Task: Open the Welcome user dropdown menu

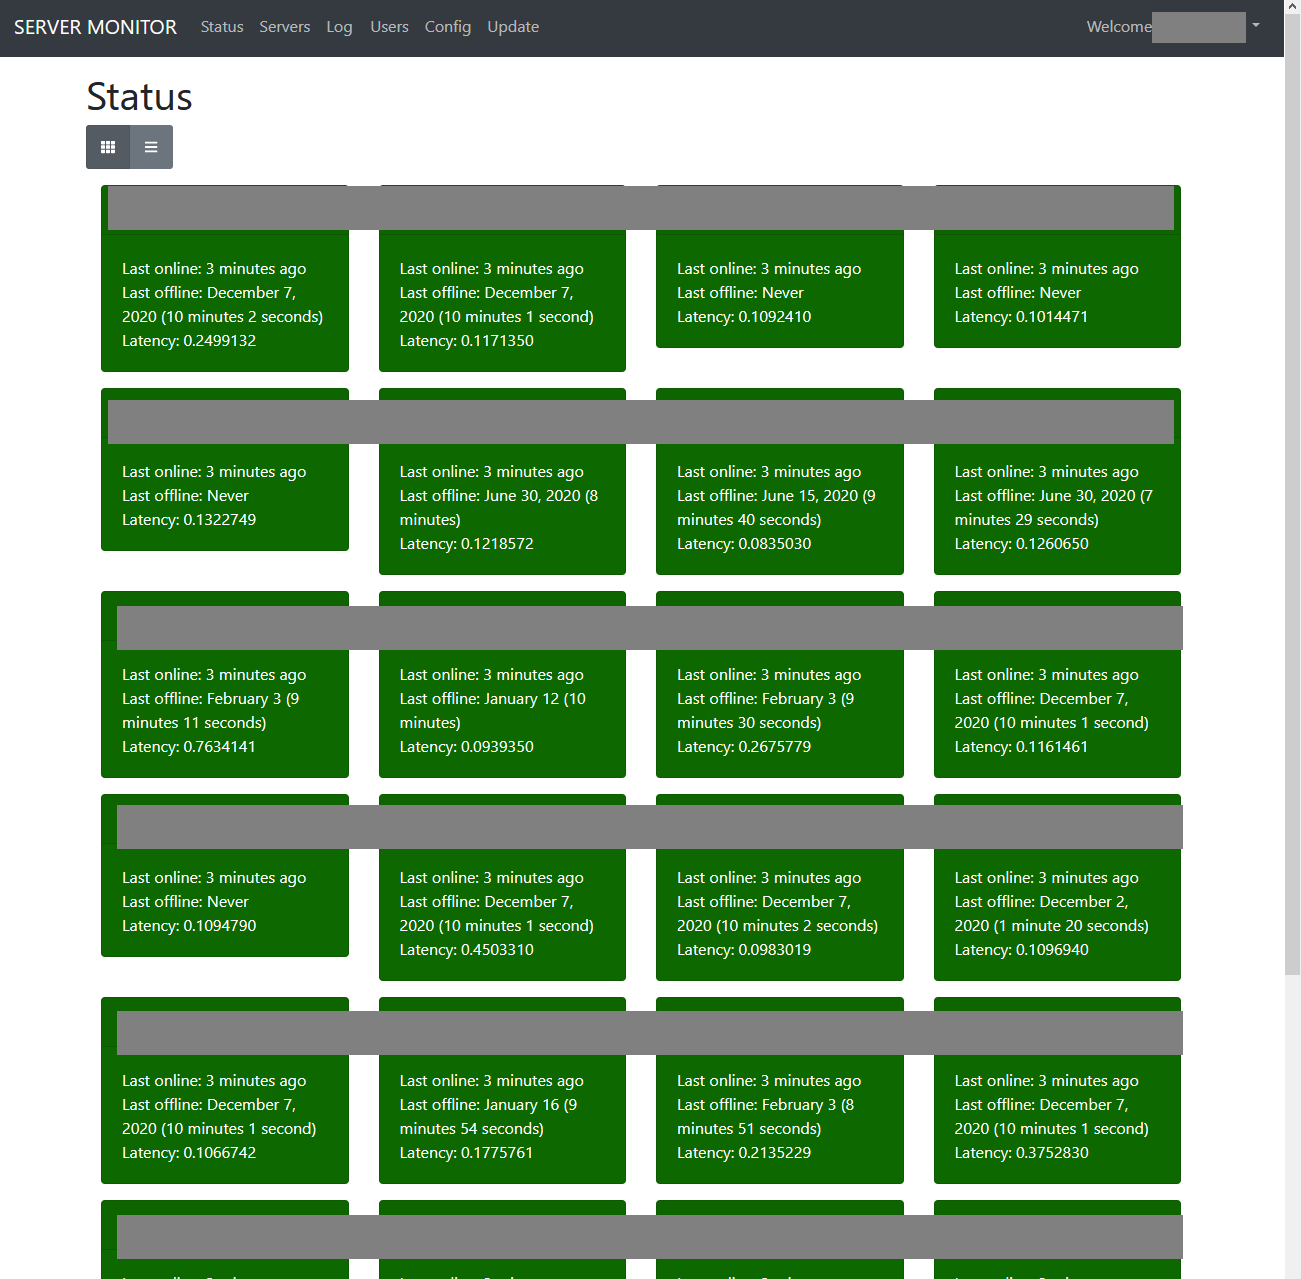Action: (x=1173, y=27)
